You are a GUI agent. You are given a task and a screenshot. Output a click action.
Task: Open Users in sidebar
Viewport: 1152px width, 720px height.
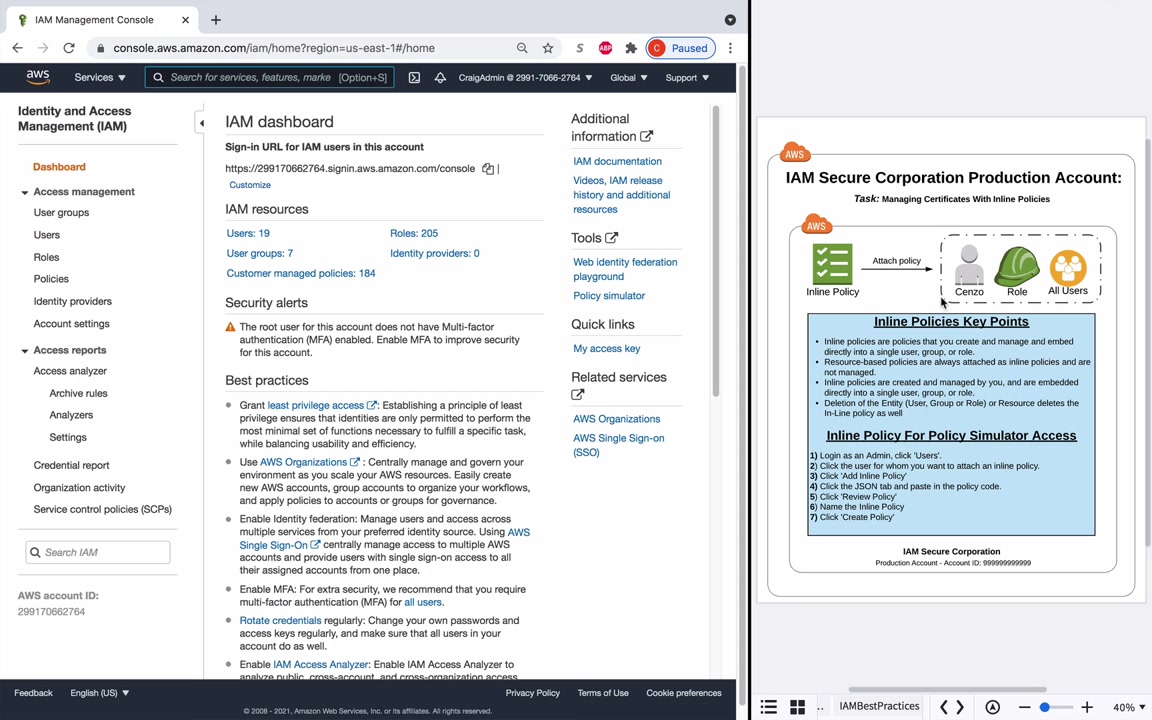tap(46, 235)
